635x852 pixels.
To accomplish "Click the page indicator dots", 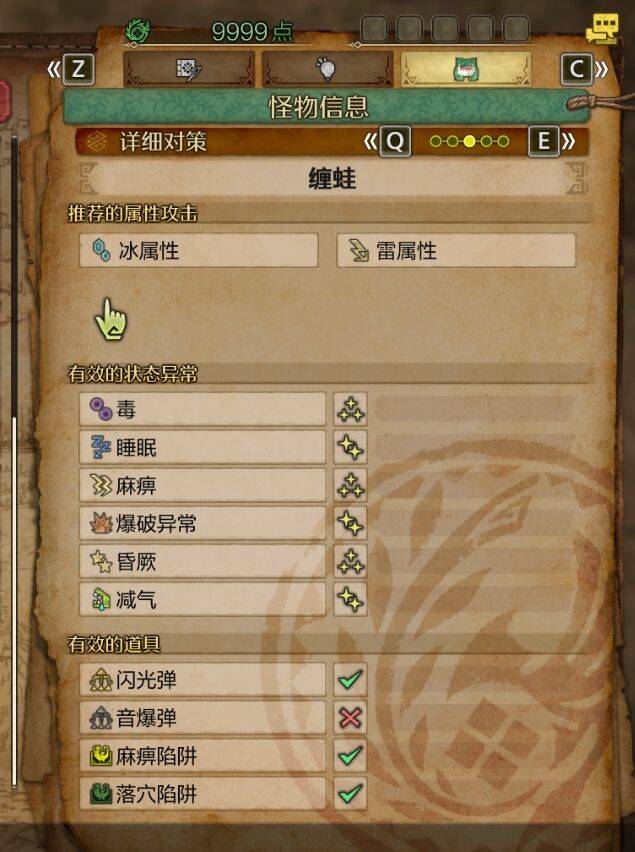I will pyautogui.click(x=469, y=142).
